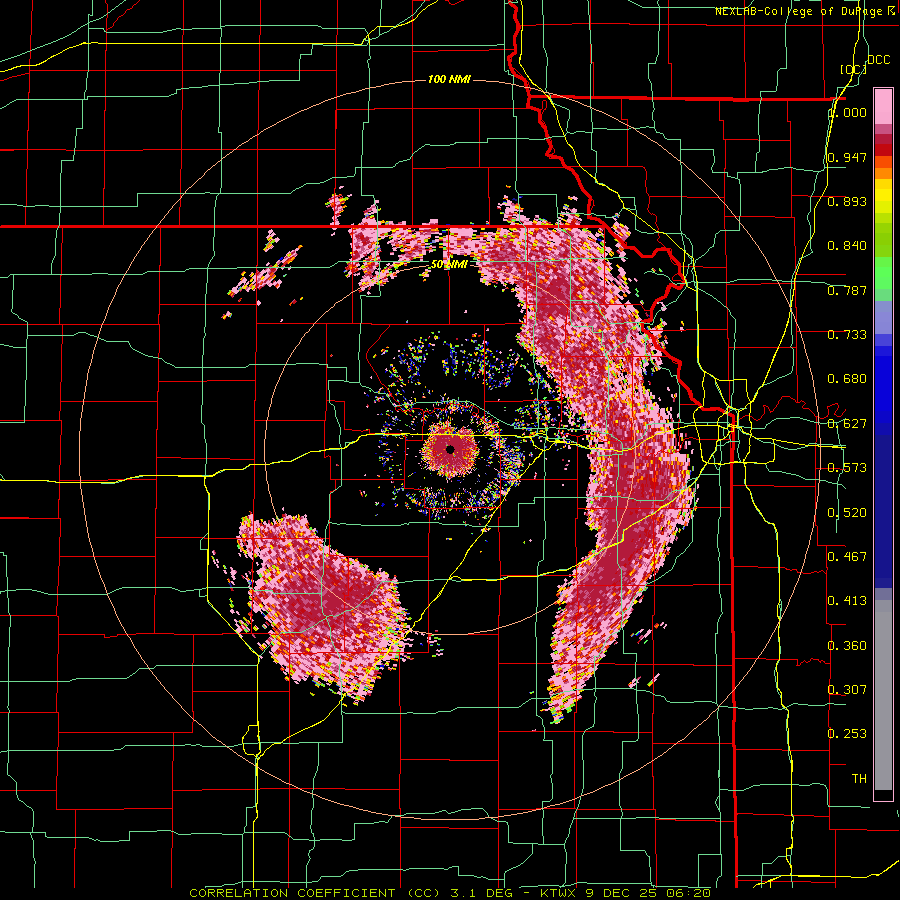
Task: Click the 0.947 scale value
Action: click(847, 157)
